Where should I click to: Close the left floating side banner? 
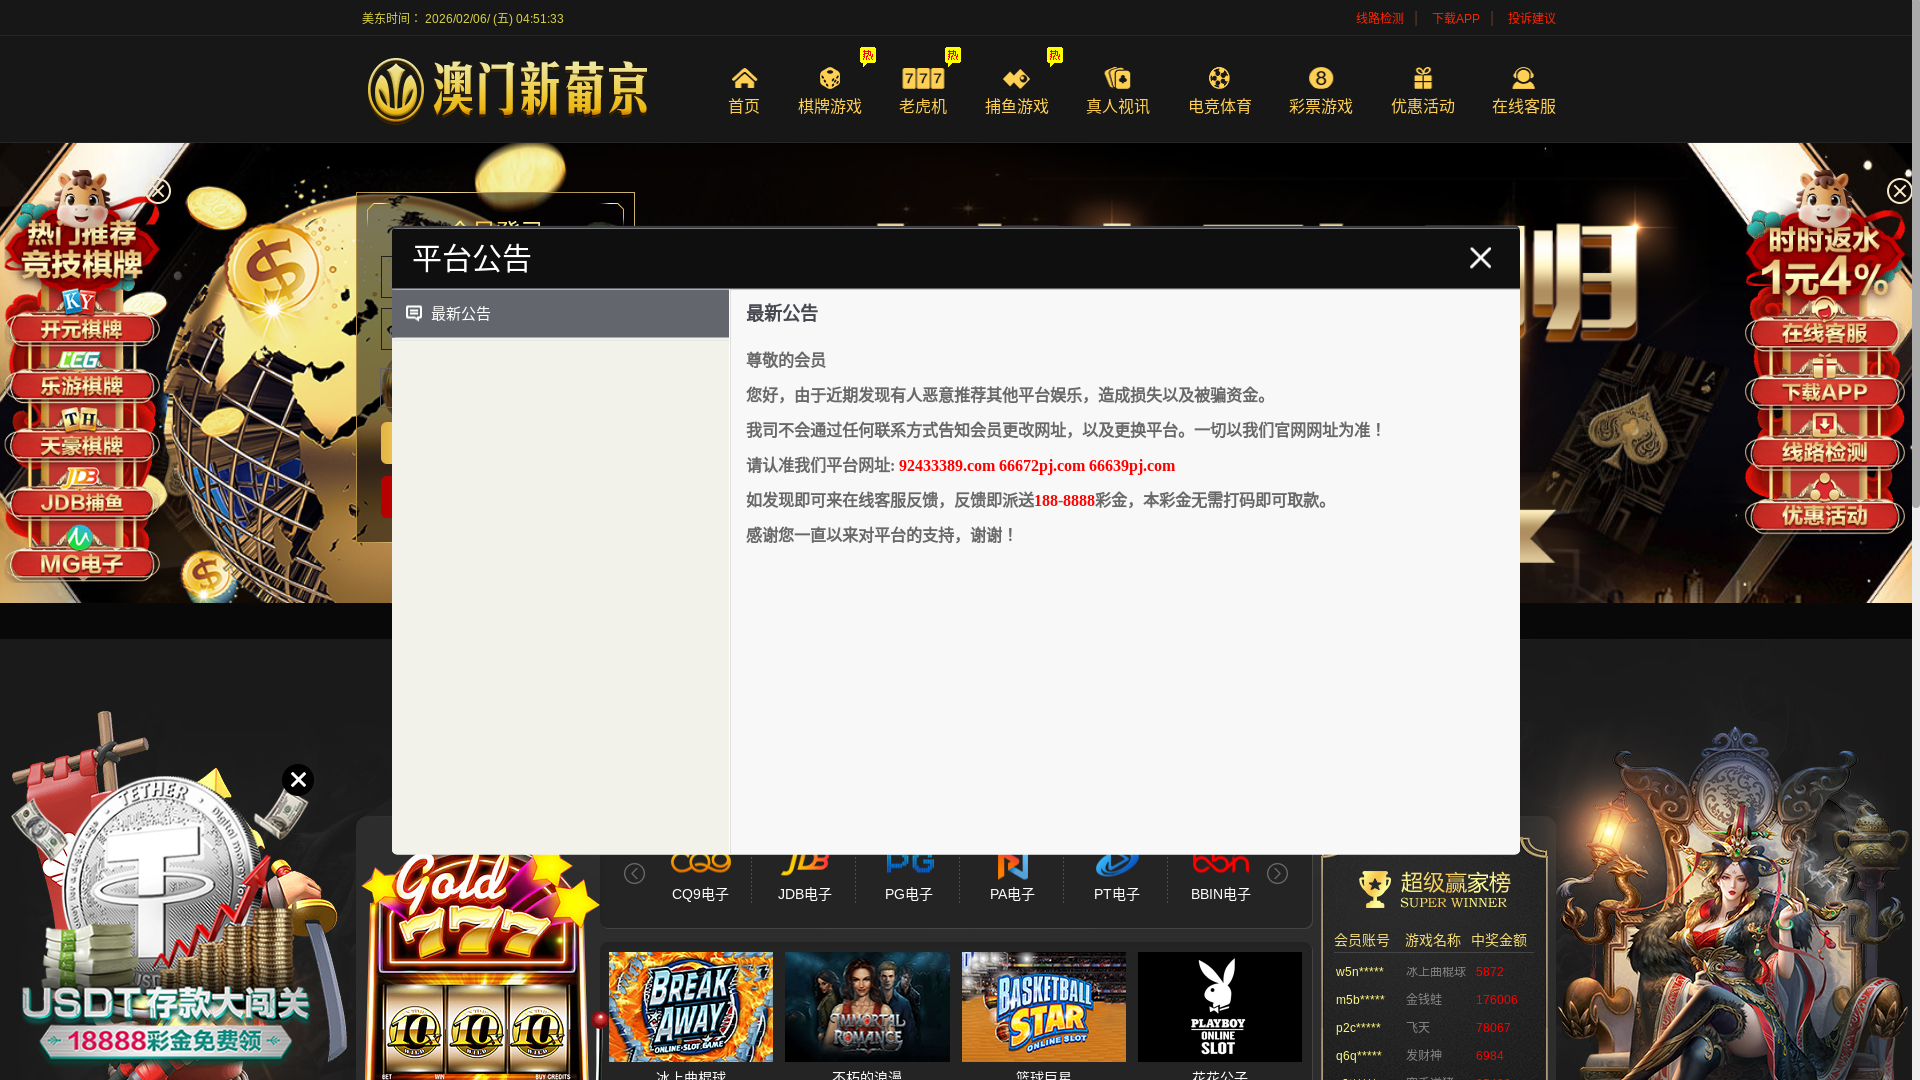pos(158,191)
